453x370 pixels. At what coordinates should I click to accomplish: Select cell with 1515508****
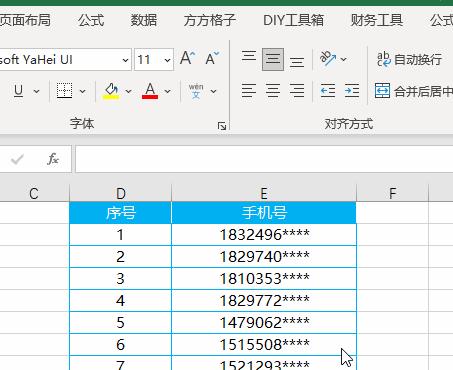(x=264, y=344)
